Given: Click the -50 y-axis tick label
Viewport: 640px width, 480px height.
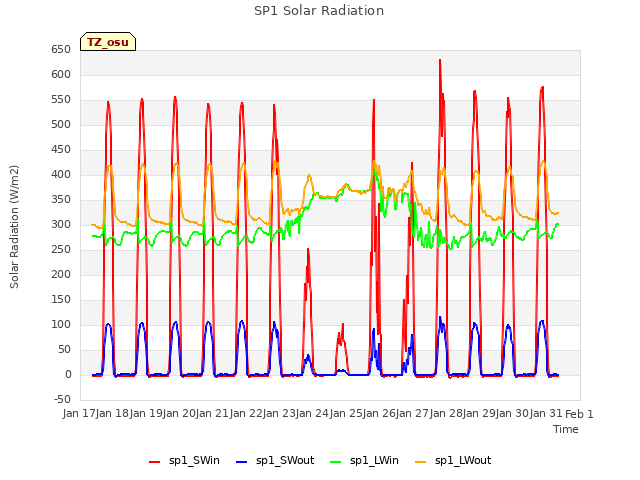Looking at the screenshot, I should click(x=62, y=399).
